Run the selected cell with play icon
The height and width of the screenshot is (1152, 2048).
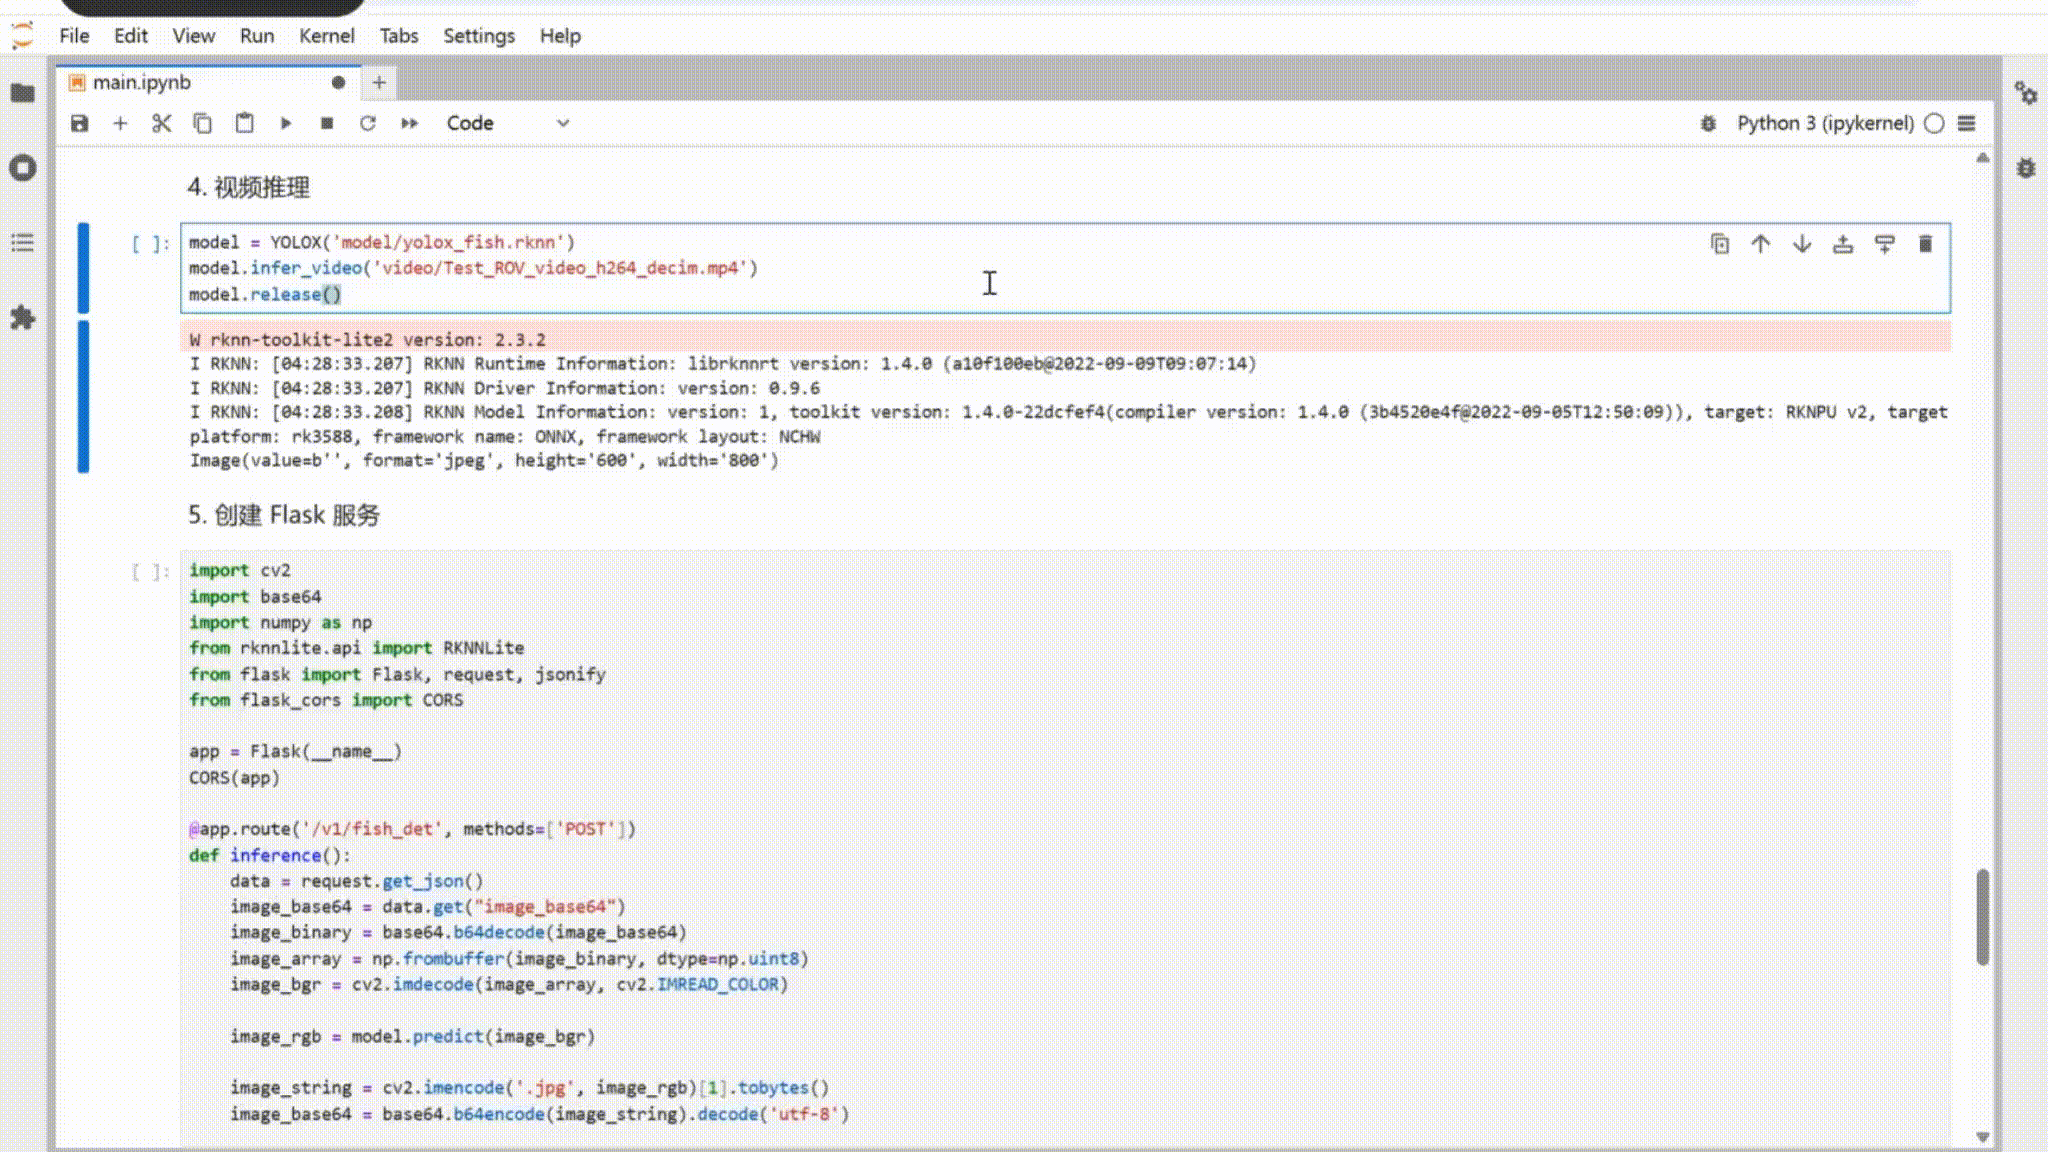pyautogui.click(x=286, y=123)
